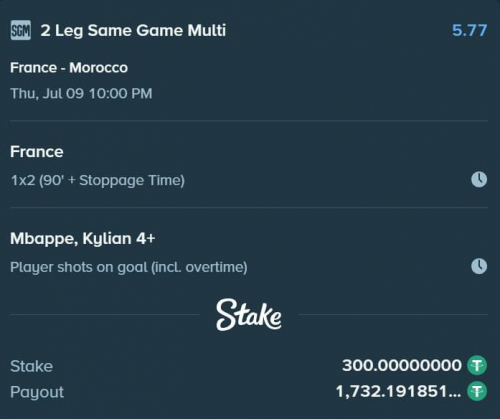Select the 2 Leg Same Game Multi title
Screen dimensions: 500x419
[x=133, y=31]
